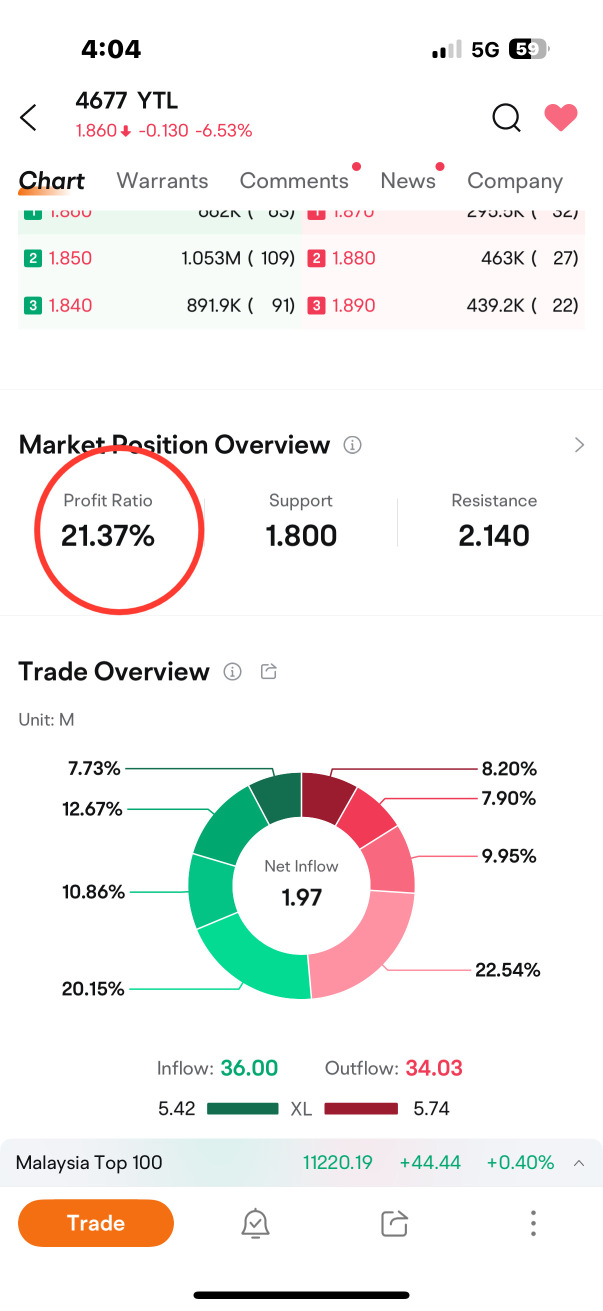Expand Malaysia Top 100 index bar
This screenshot has height=1311, width=603.
pyautogui.click(x=579, y=1163)
